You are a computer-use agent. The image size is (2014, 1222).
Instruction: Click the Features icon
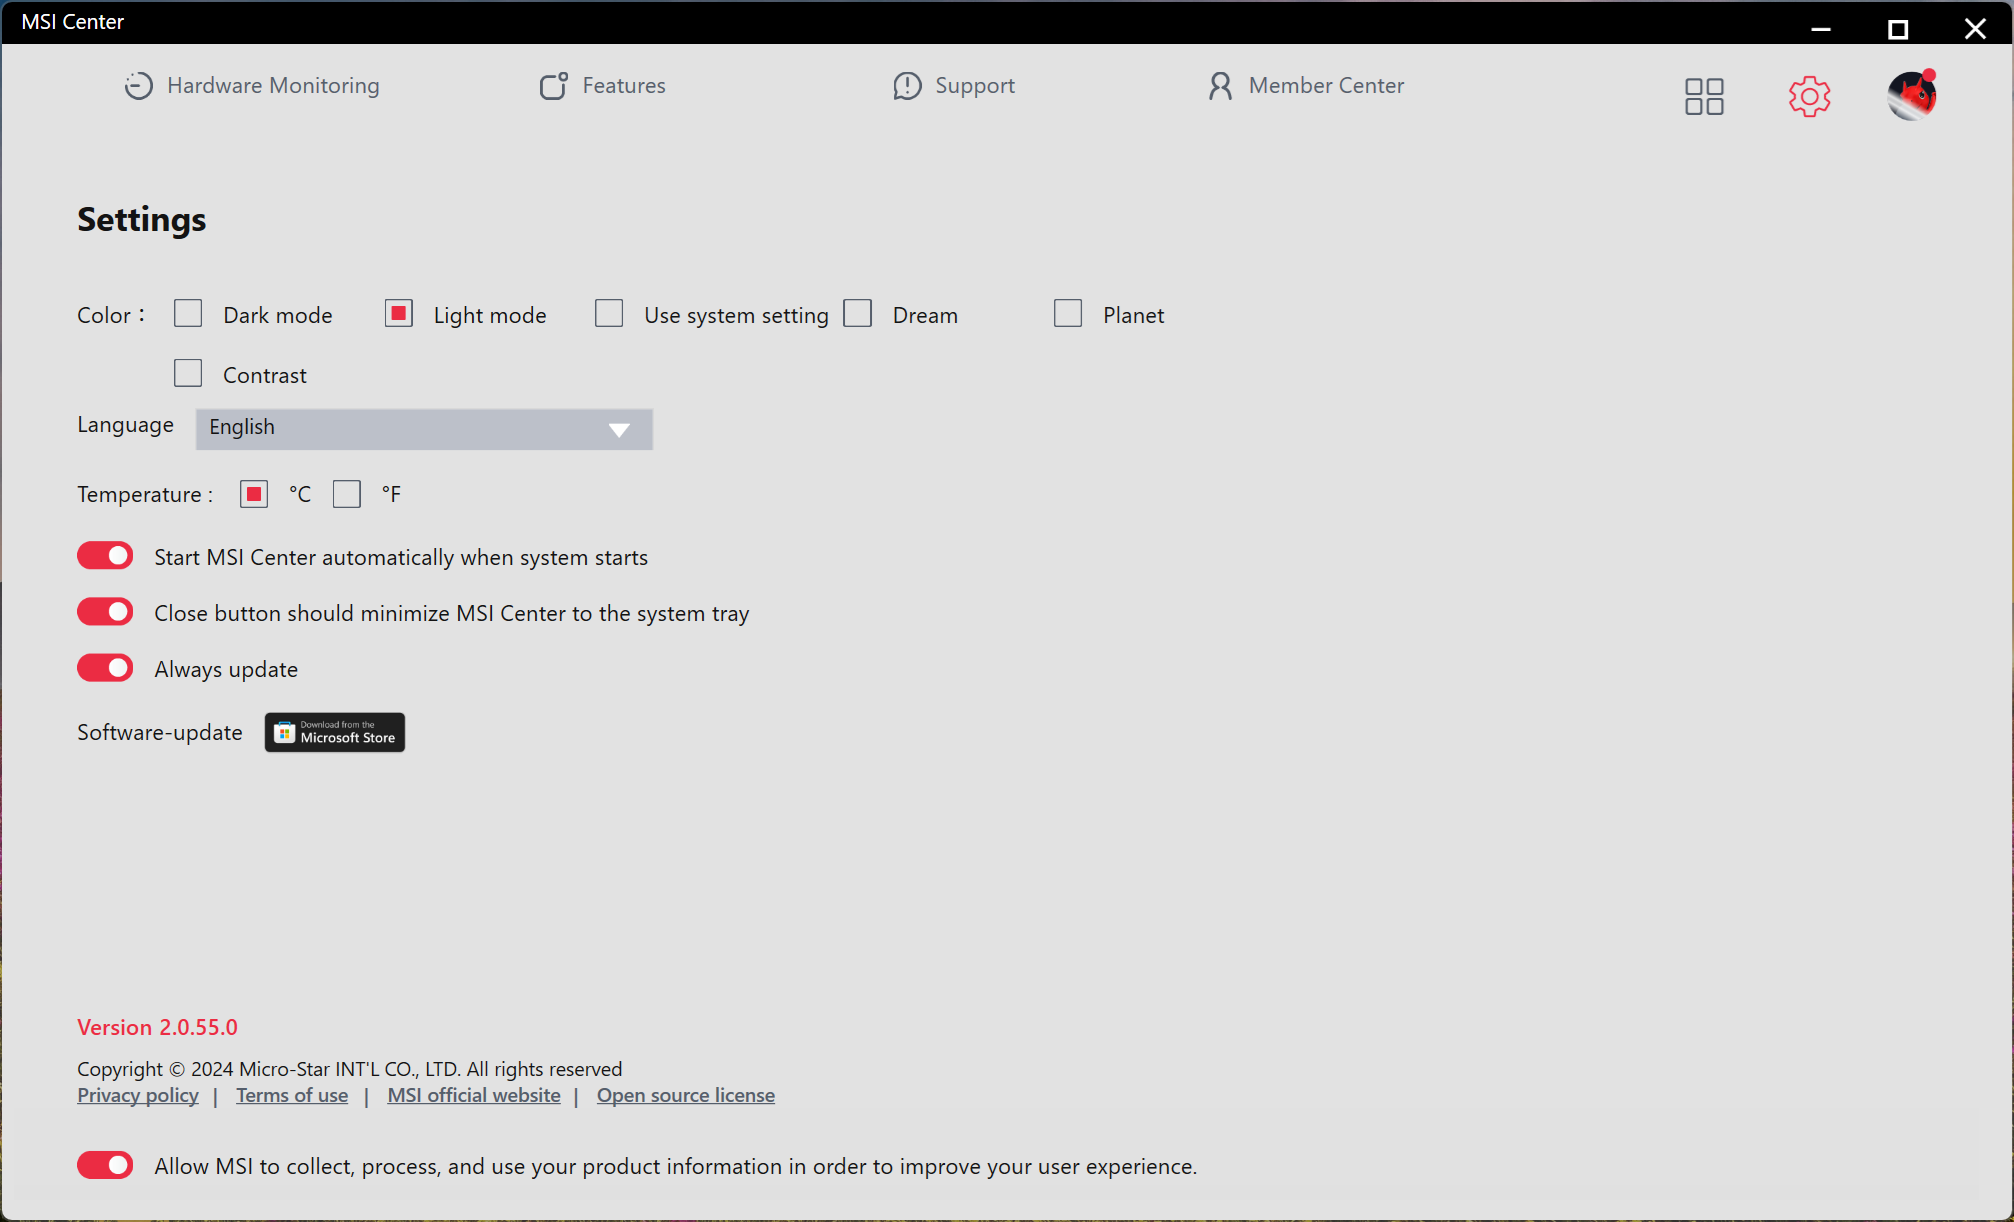pyautogui.click(x=553, y=86)
